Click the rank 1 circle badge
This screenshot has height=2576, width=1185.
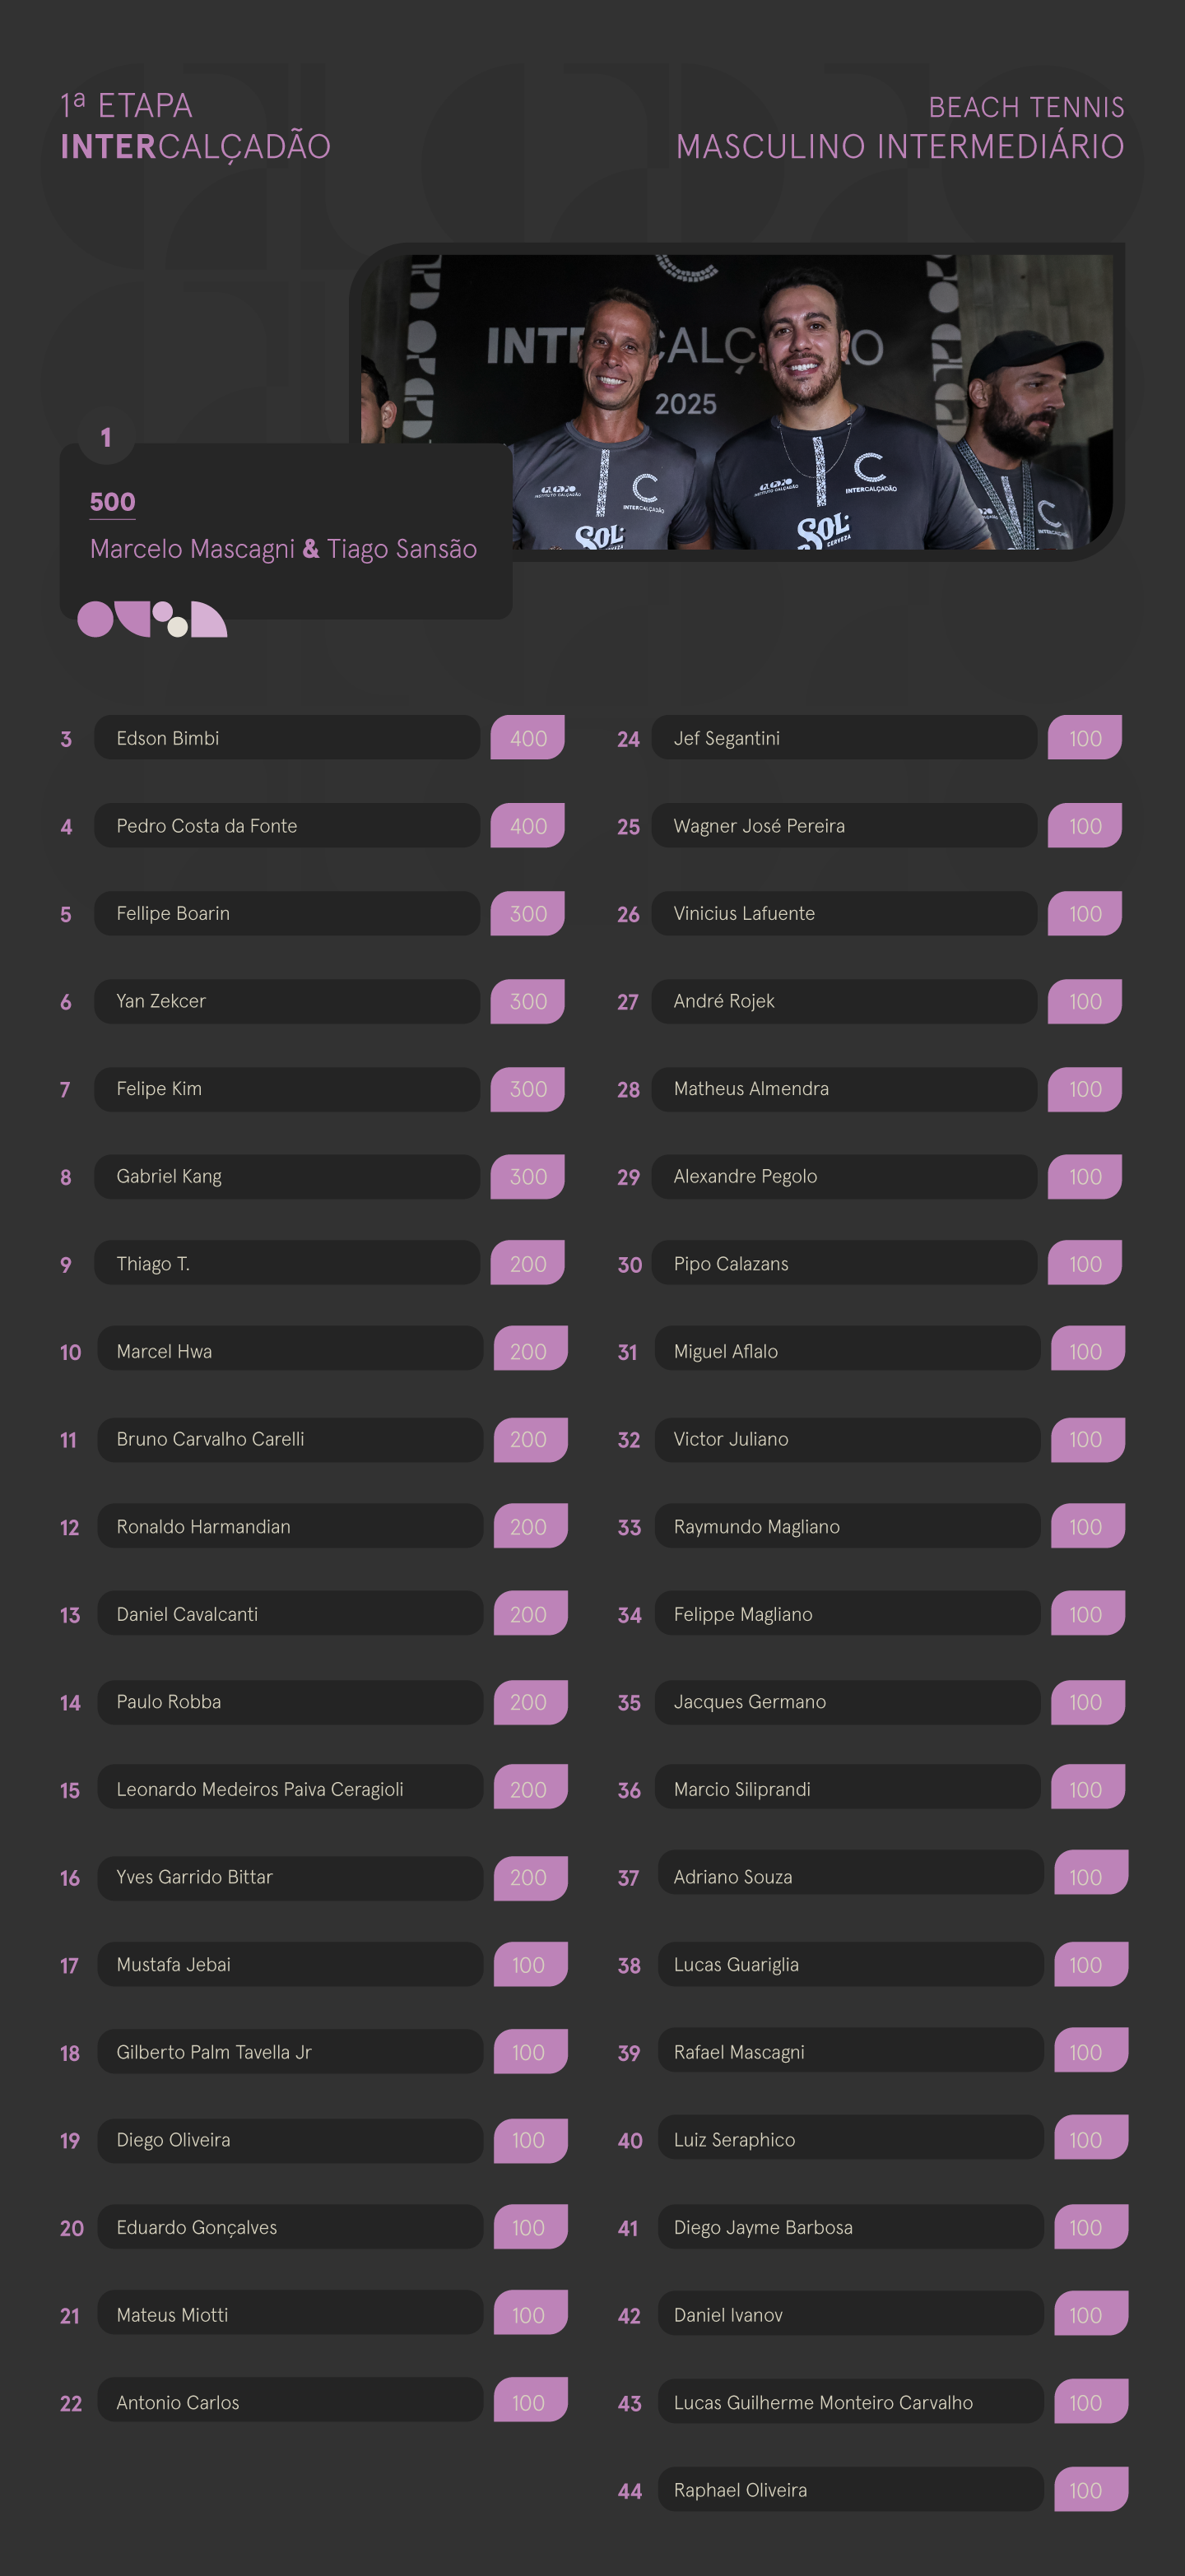click(x=106, y=437)
